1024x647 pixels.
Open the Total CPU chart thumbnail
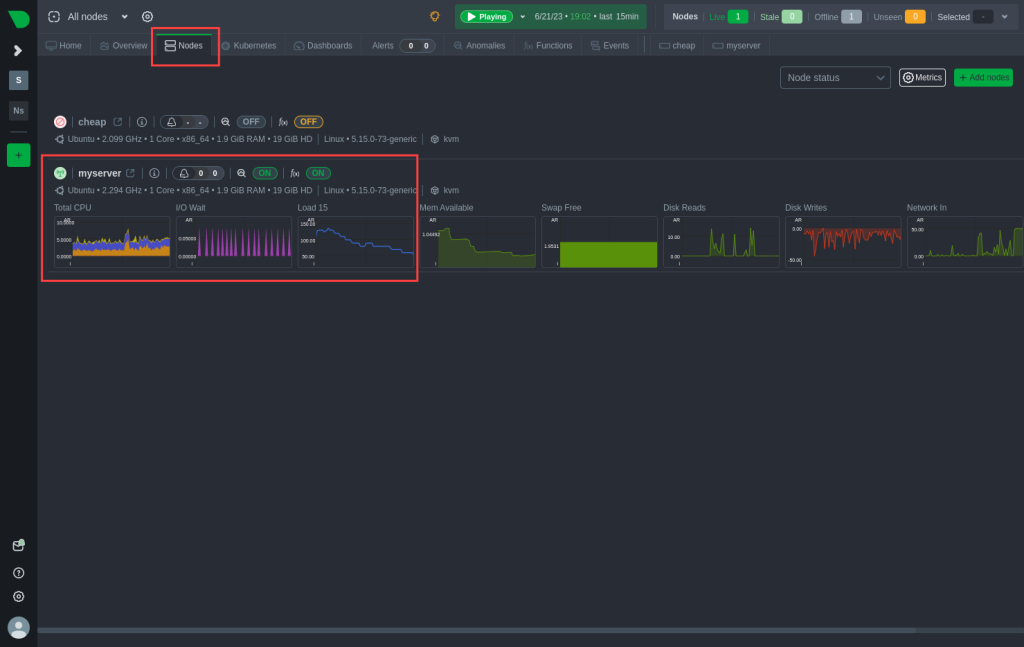click(x=112, y=242)
